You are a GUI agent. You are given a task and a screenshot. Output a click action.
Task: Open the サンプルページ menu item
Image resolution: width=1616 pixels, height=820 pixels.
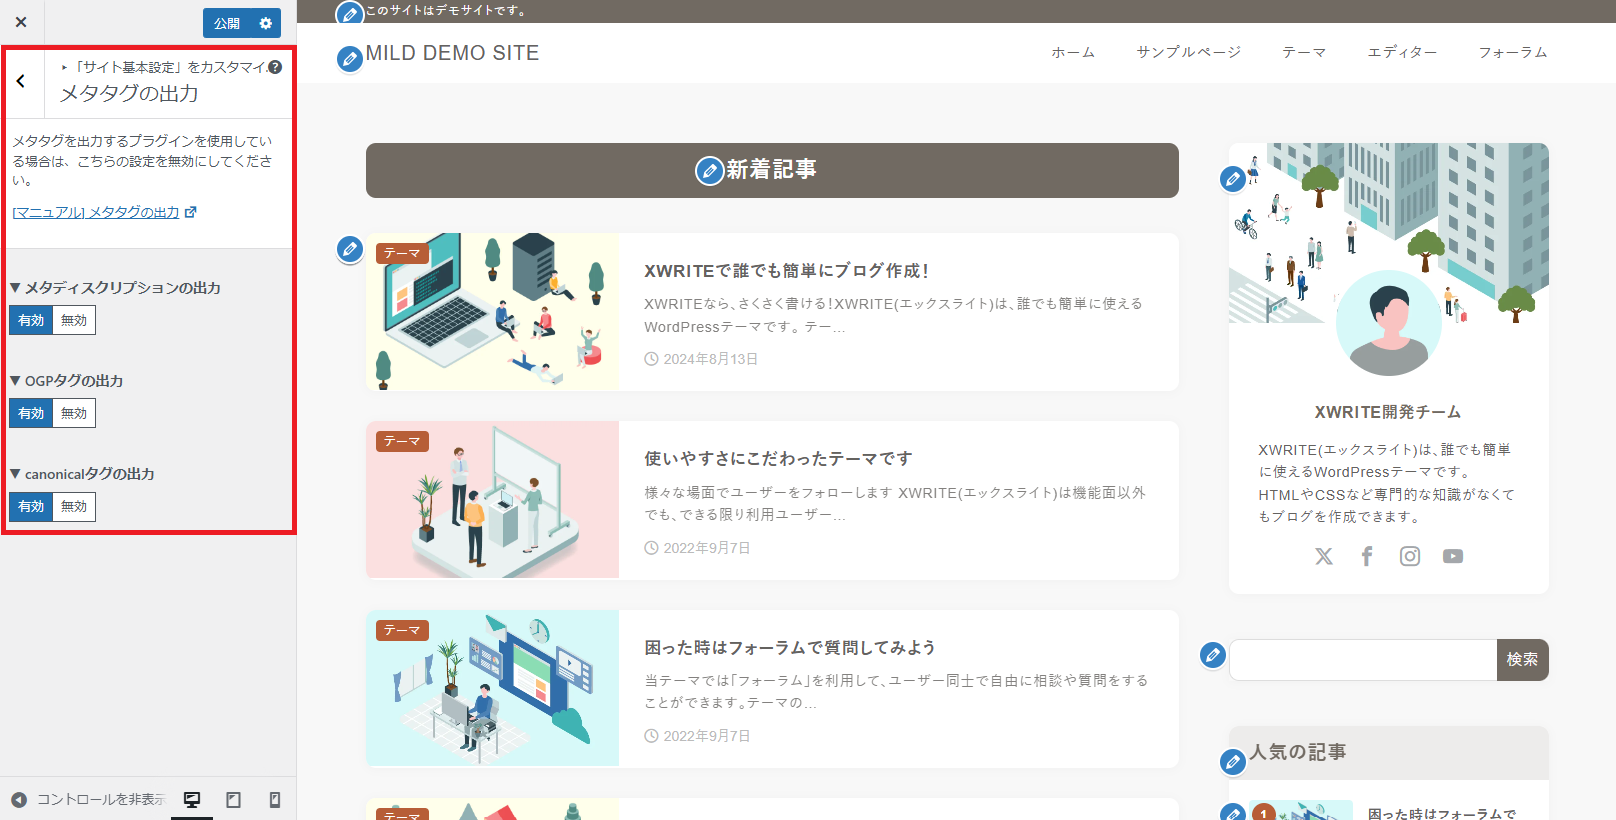click(x=1188, y=52)
